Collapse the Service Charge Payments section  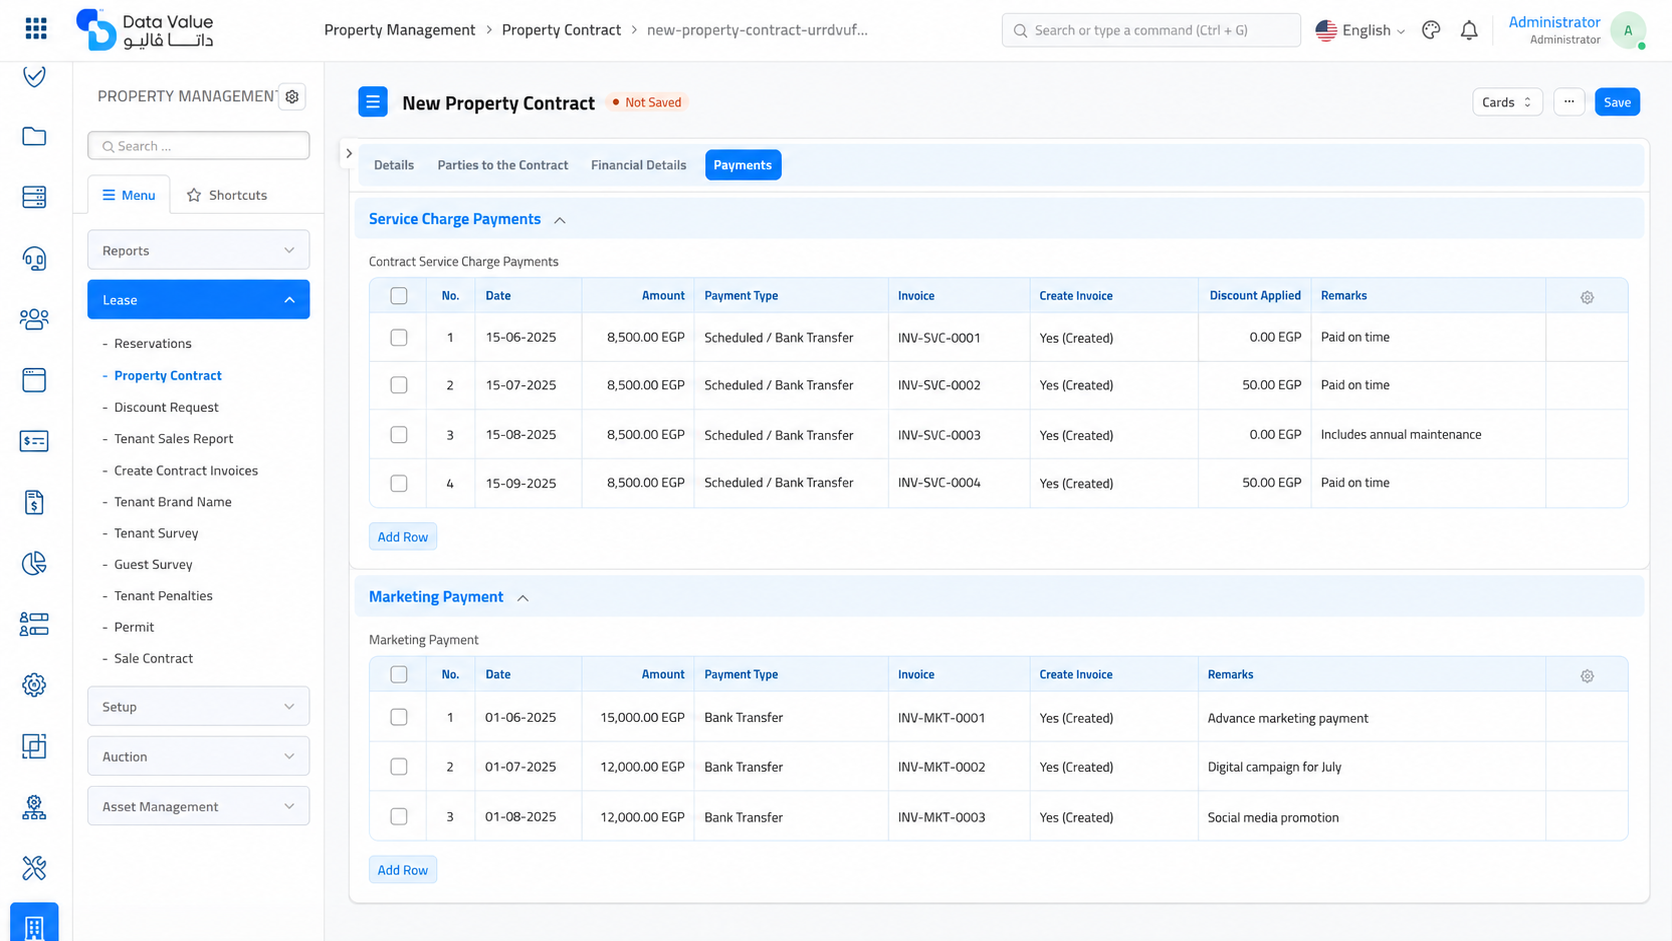pos(560,220)
